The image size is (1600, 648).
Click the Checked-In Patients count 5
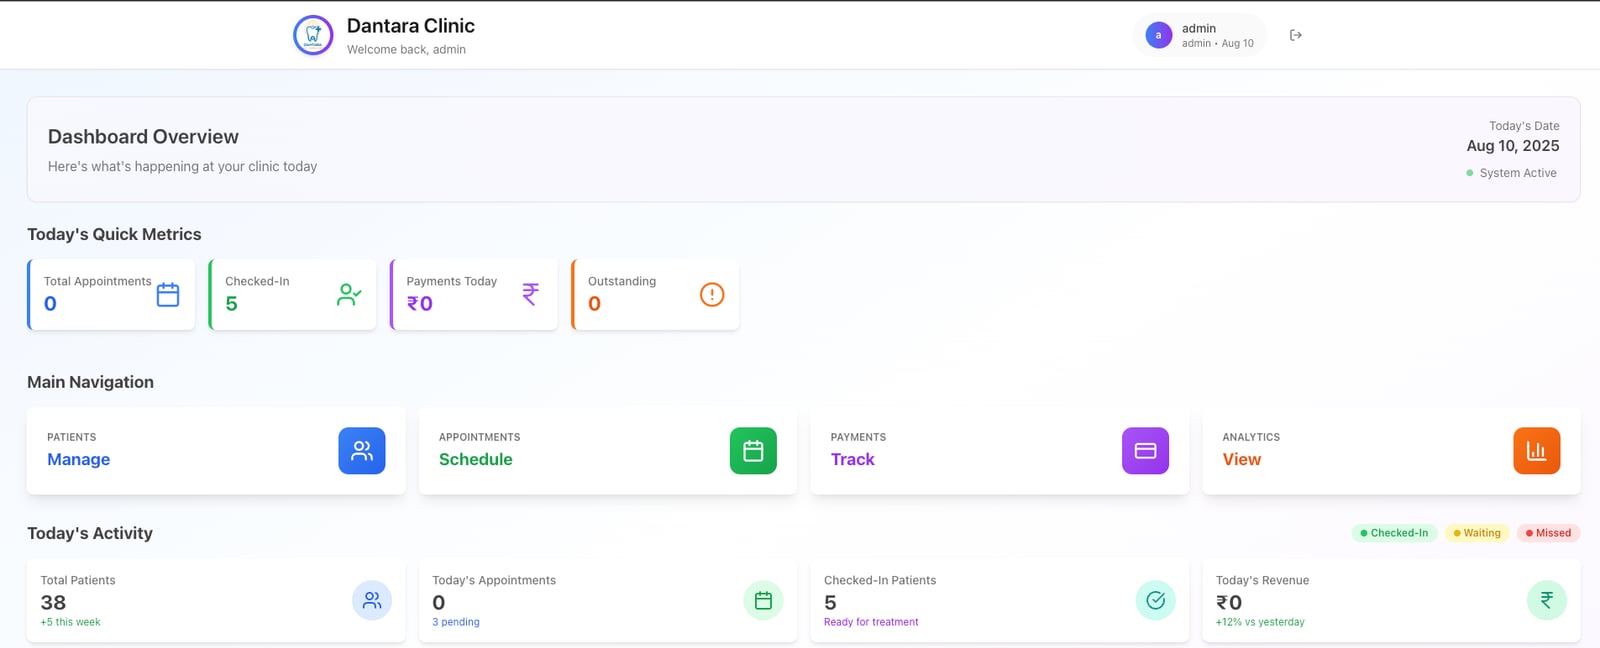point(830,603)
